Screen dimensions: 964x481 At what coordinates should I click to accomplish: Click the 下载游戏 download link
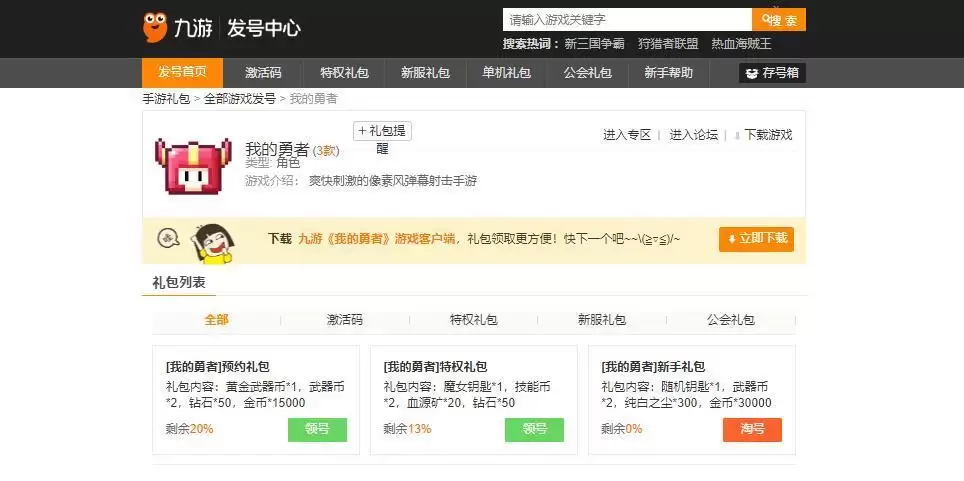[x=768, y=135]
